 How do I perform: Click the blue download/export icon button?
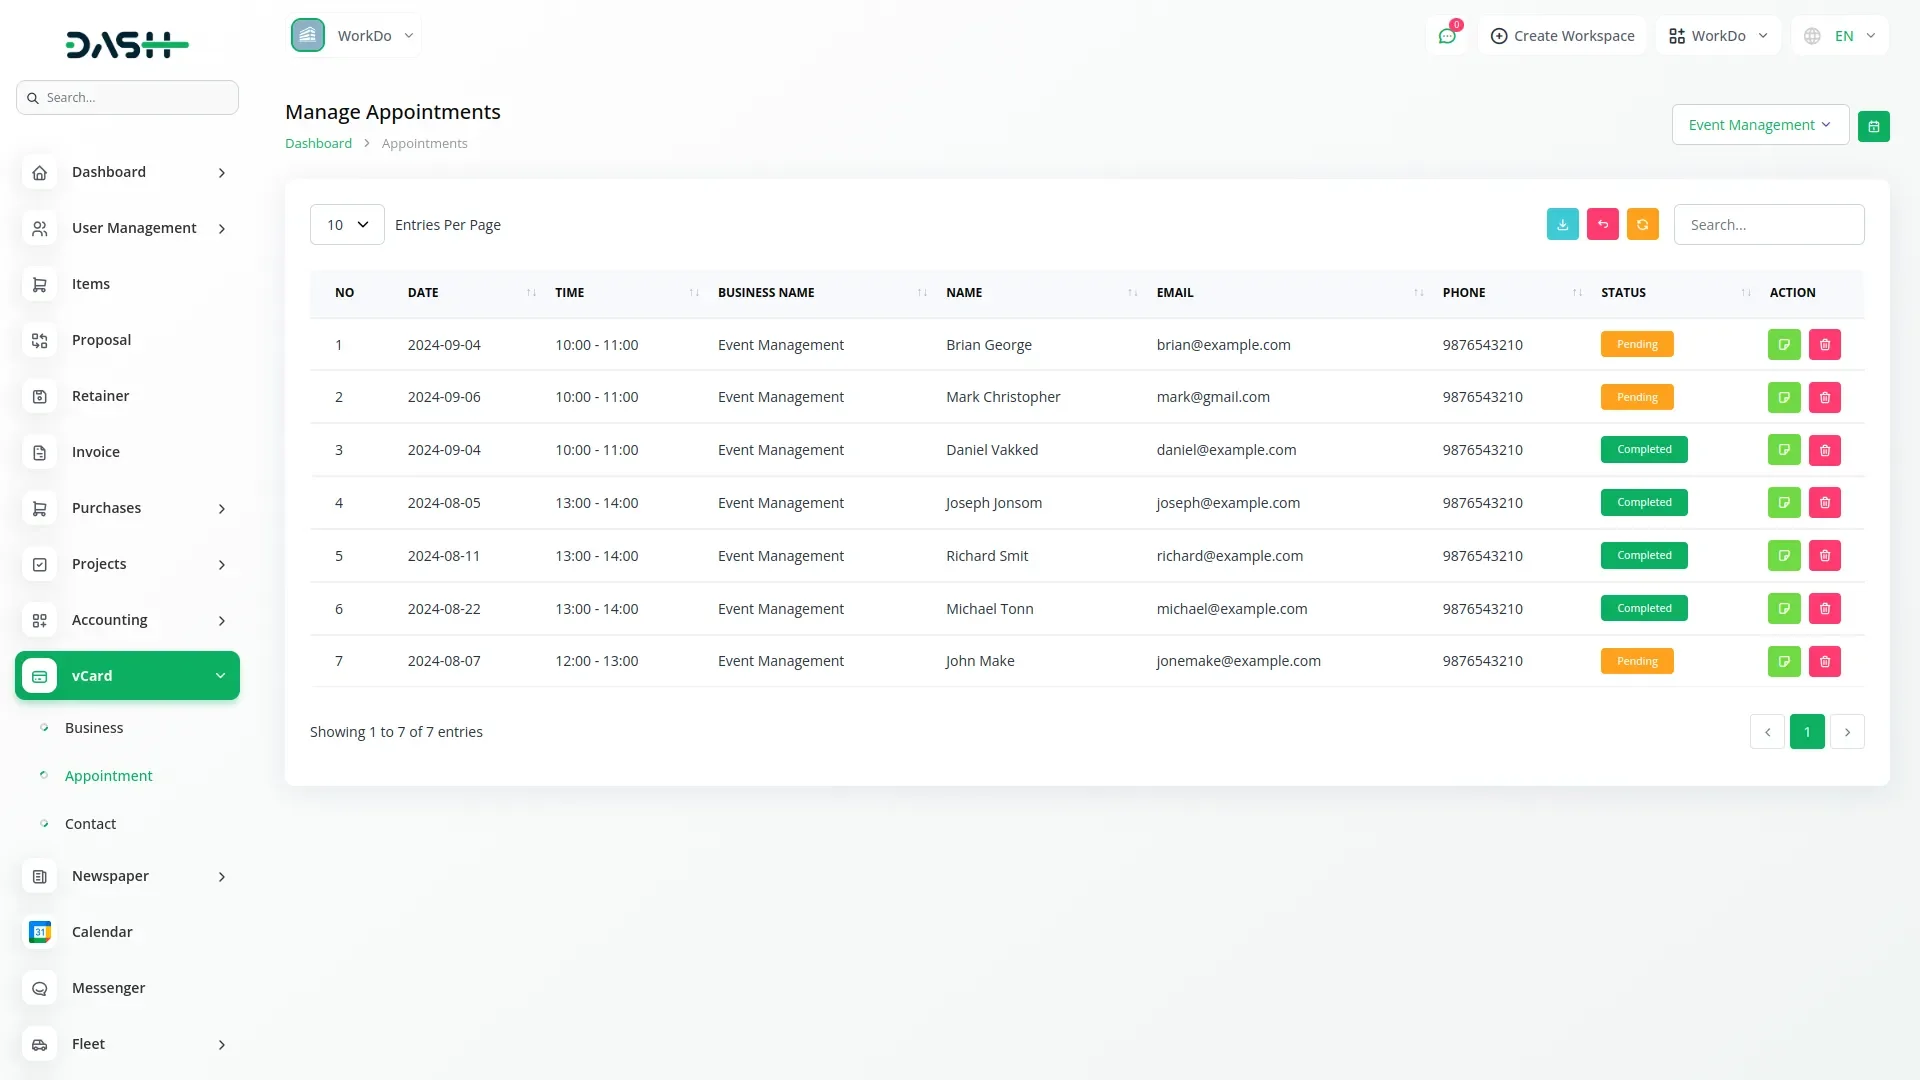(1562, 225)
